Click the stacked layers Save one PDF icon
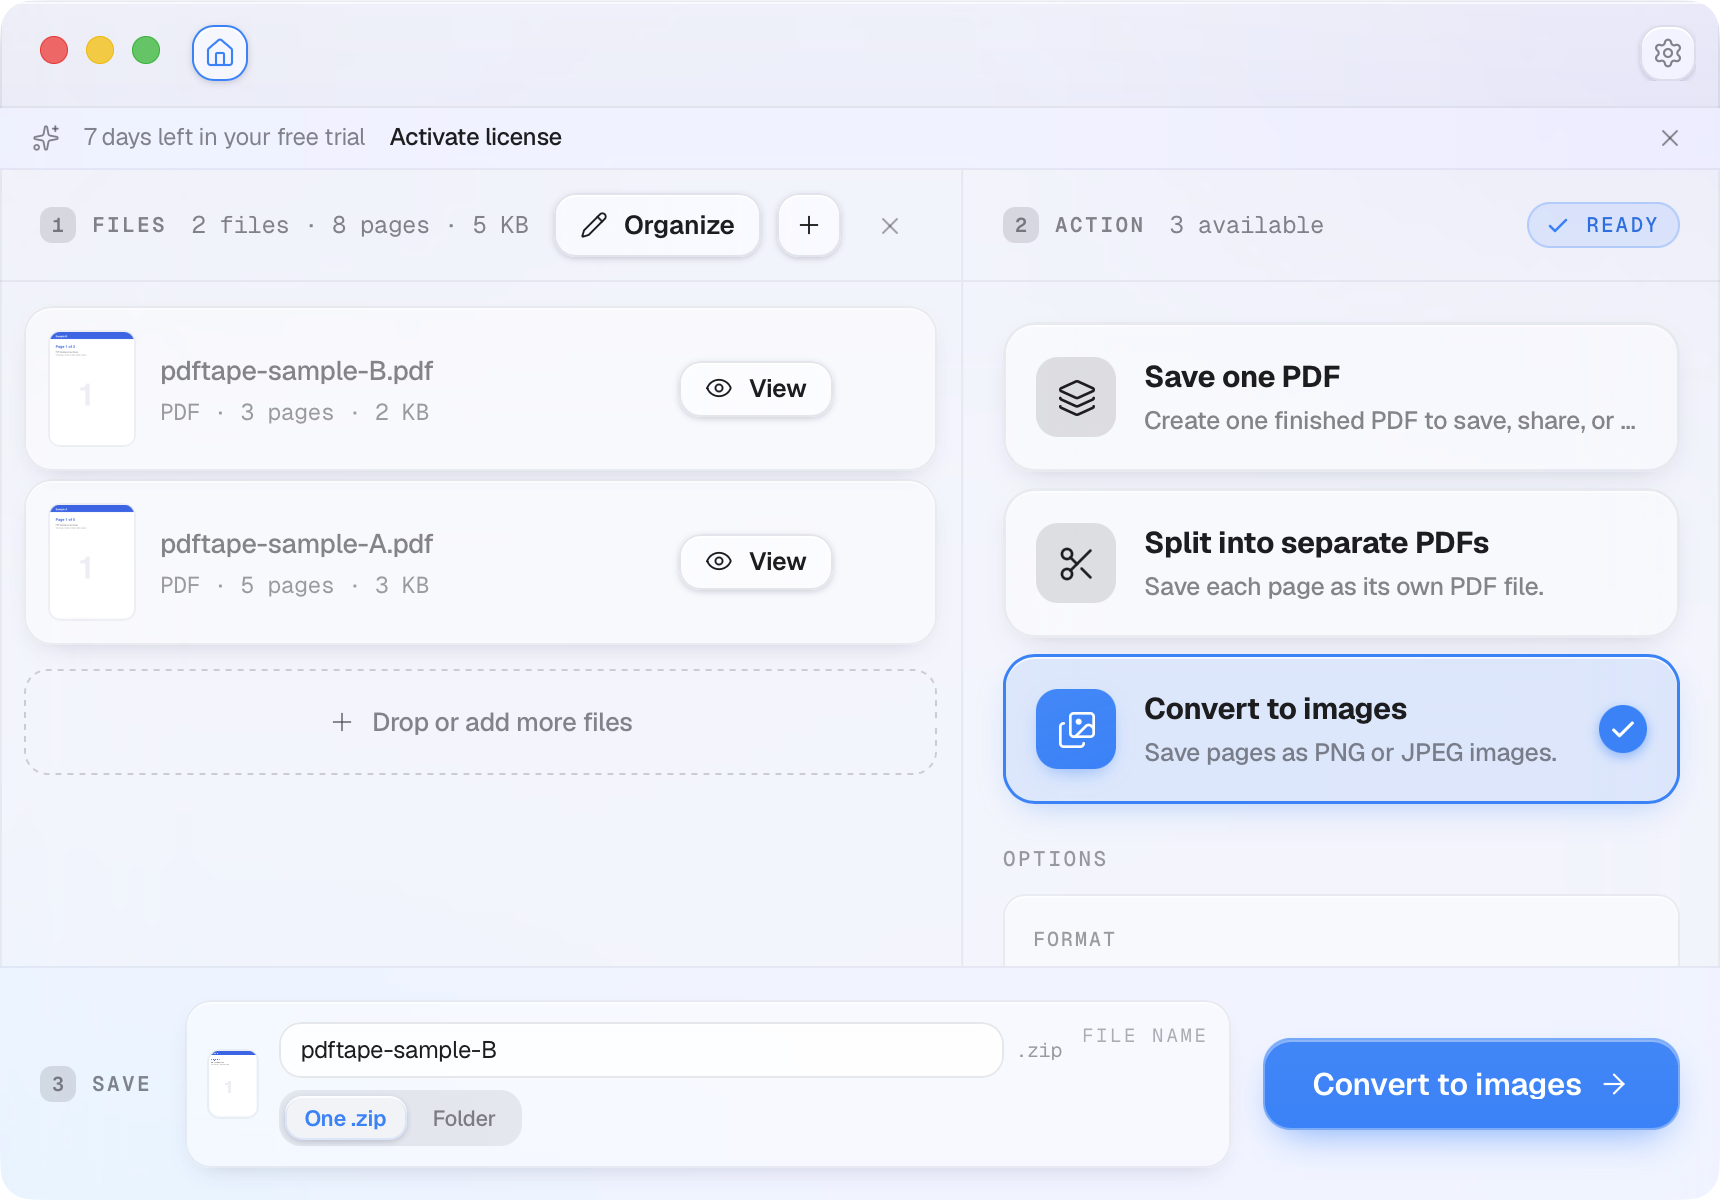The width and height of the screenshot is (1720, 1200). 1076,397
